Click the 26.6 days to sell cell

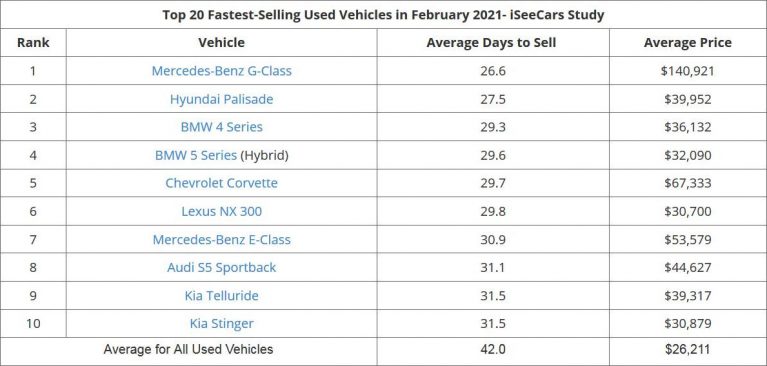493,71
